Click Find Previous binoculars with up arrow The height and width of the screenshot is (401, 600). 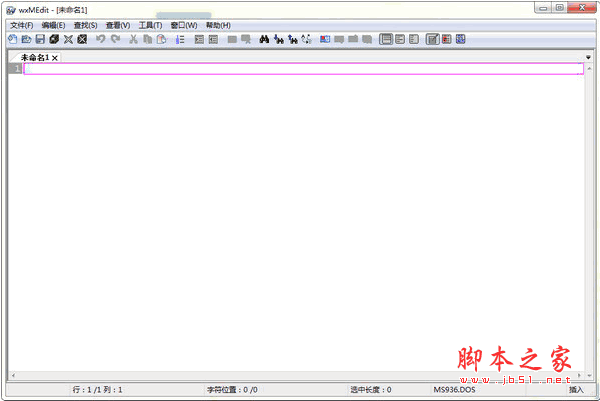point(293,39)
